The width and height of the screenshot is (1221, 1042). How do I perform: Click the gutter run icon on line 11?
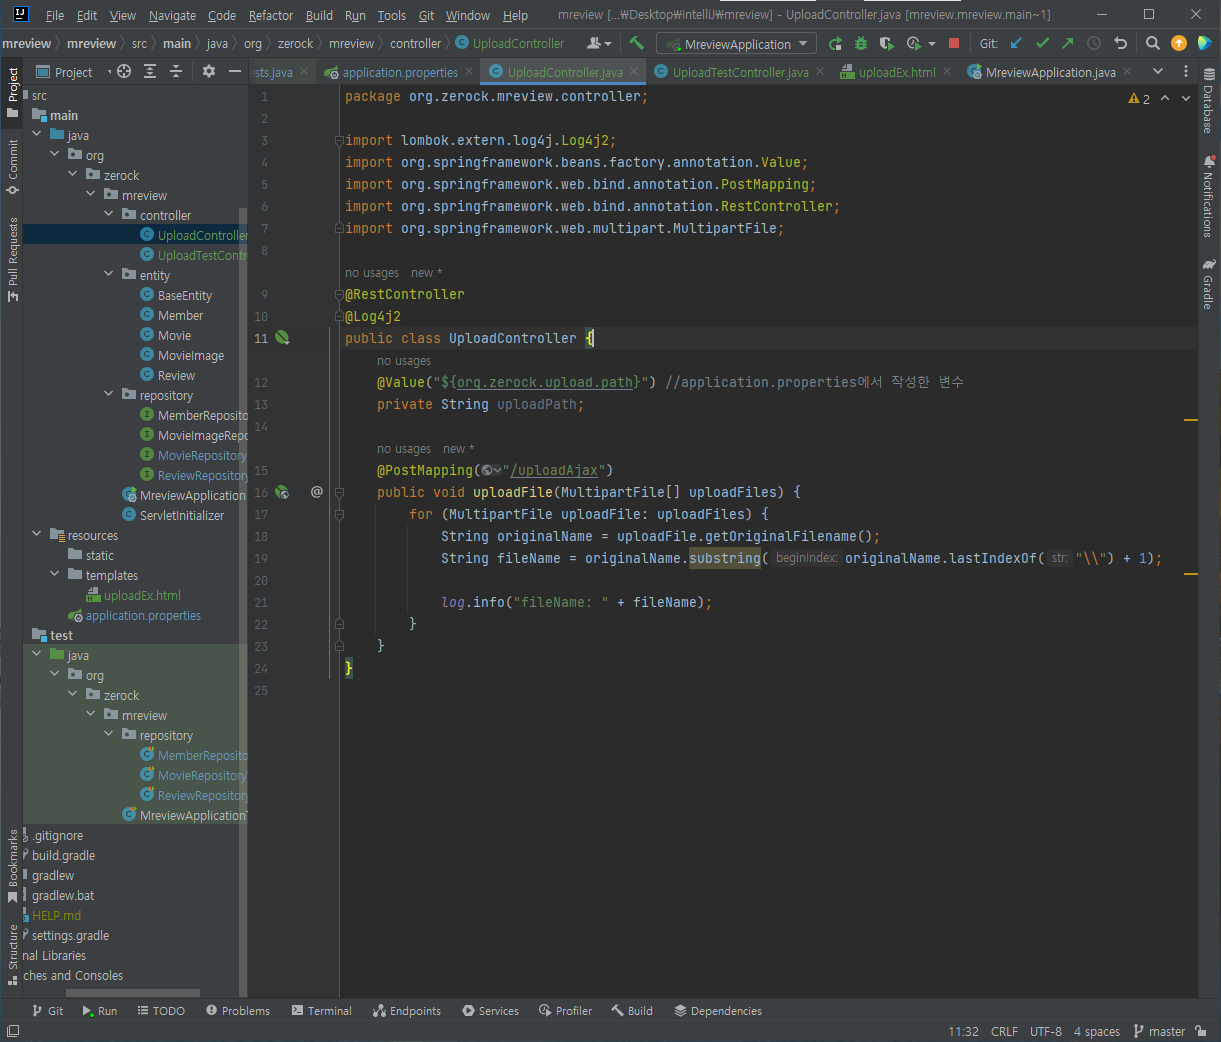click(282, 338)
